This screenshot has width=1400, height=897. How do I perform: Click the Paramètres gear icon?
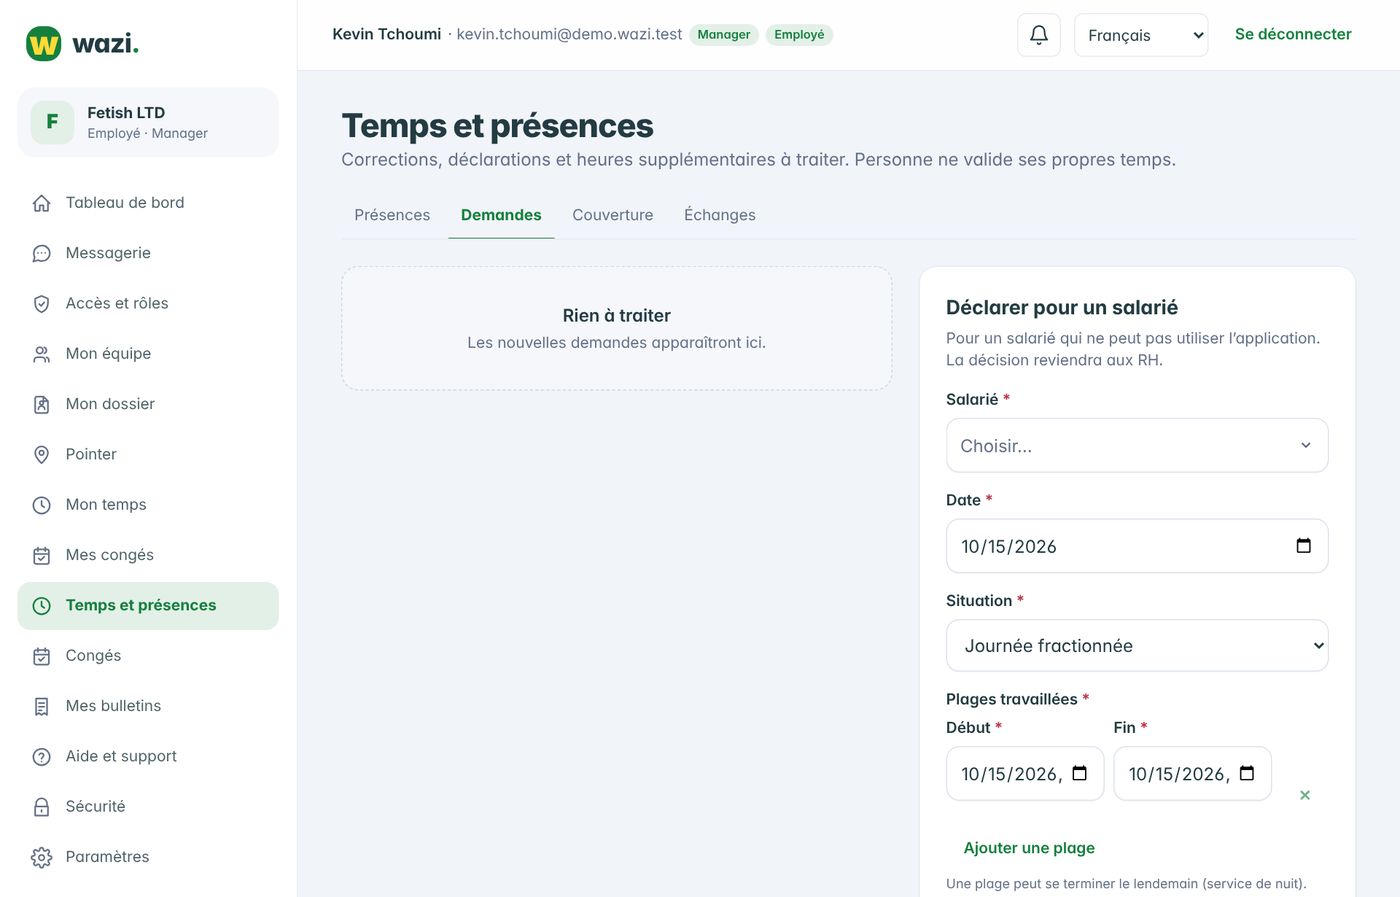click(x=41, y=857)
